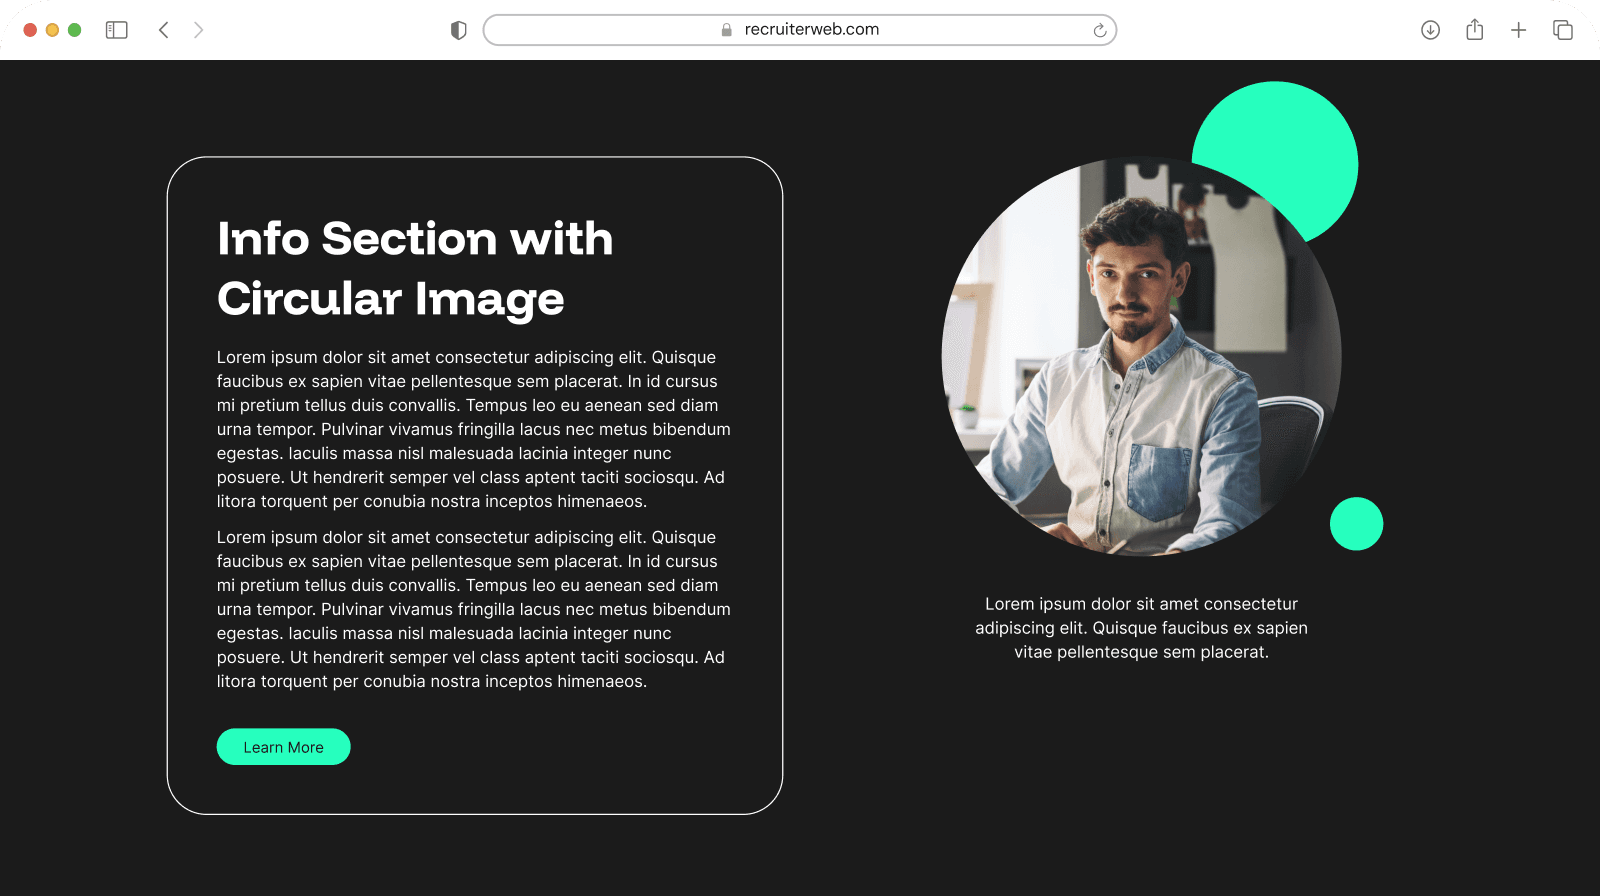Go back to the previous page
This screenshot has height=896, width=1600.
[164, 30]
